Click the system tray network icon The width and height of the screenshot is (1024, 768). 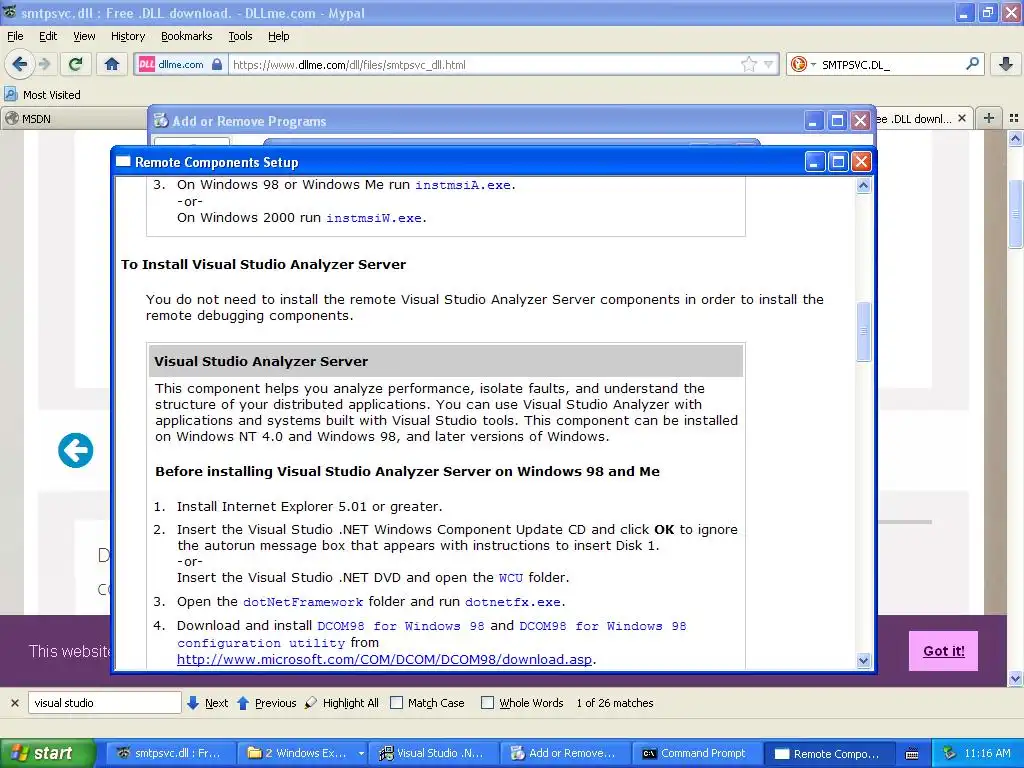click(950, 753)
